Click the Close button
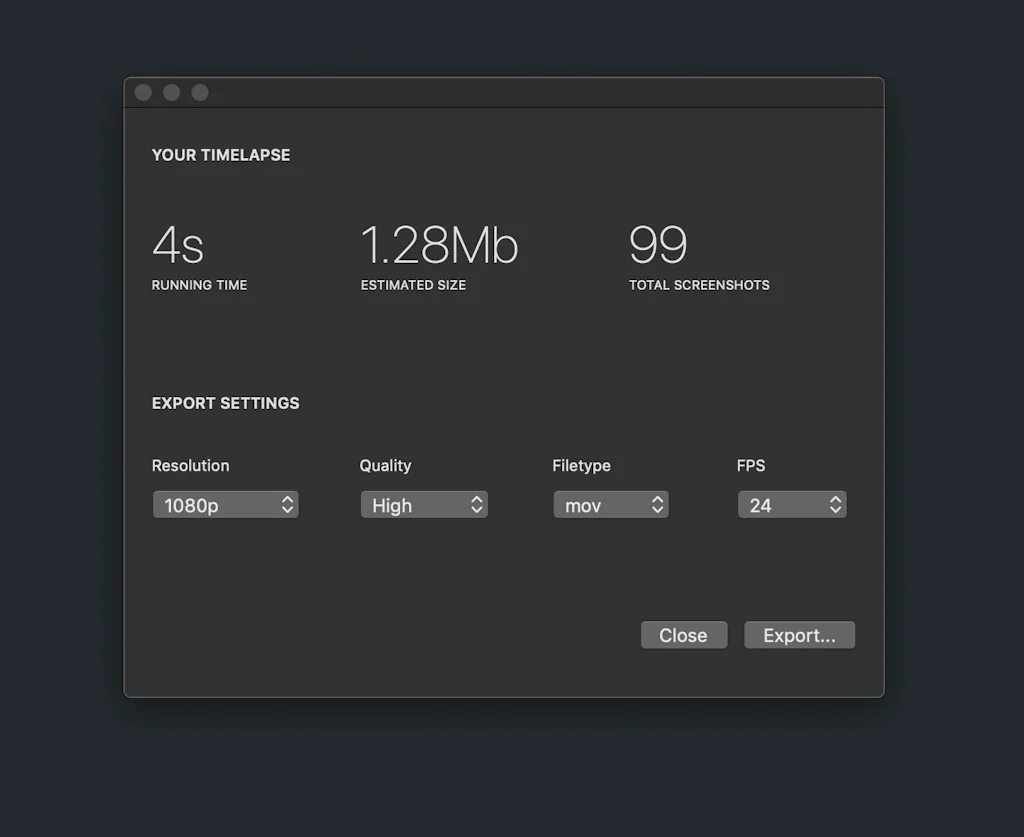The height and width of the screenshot is (837, 1024). coord(684,635)
